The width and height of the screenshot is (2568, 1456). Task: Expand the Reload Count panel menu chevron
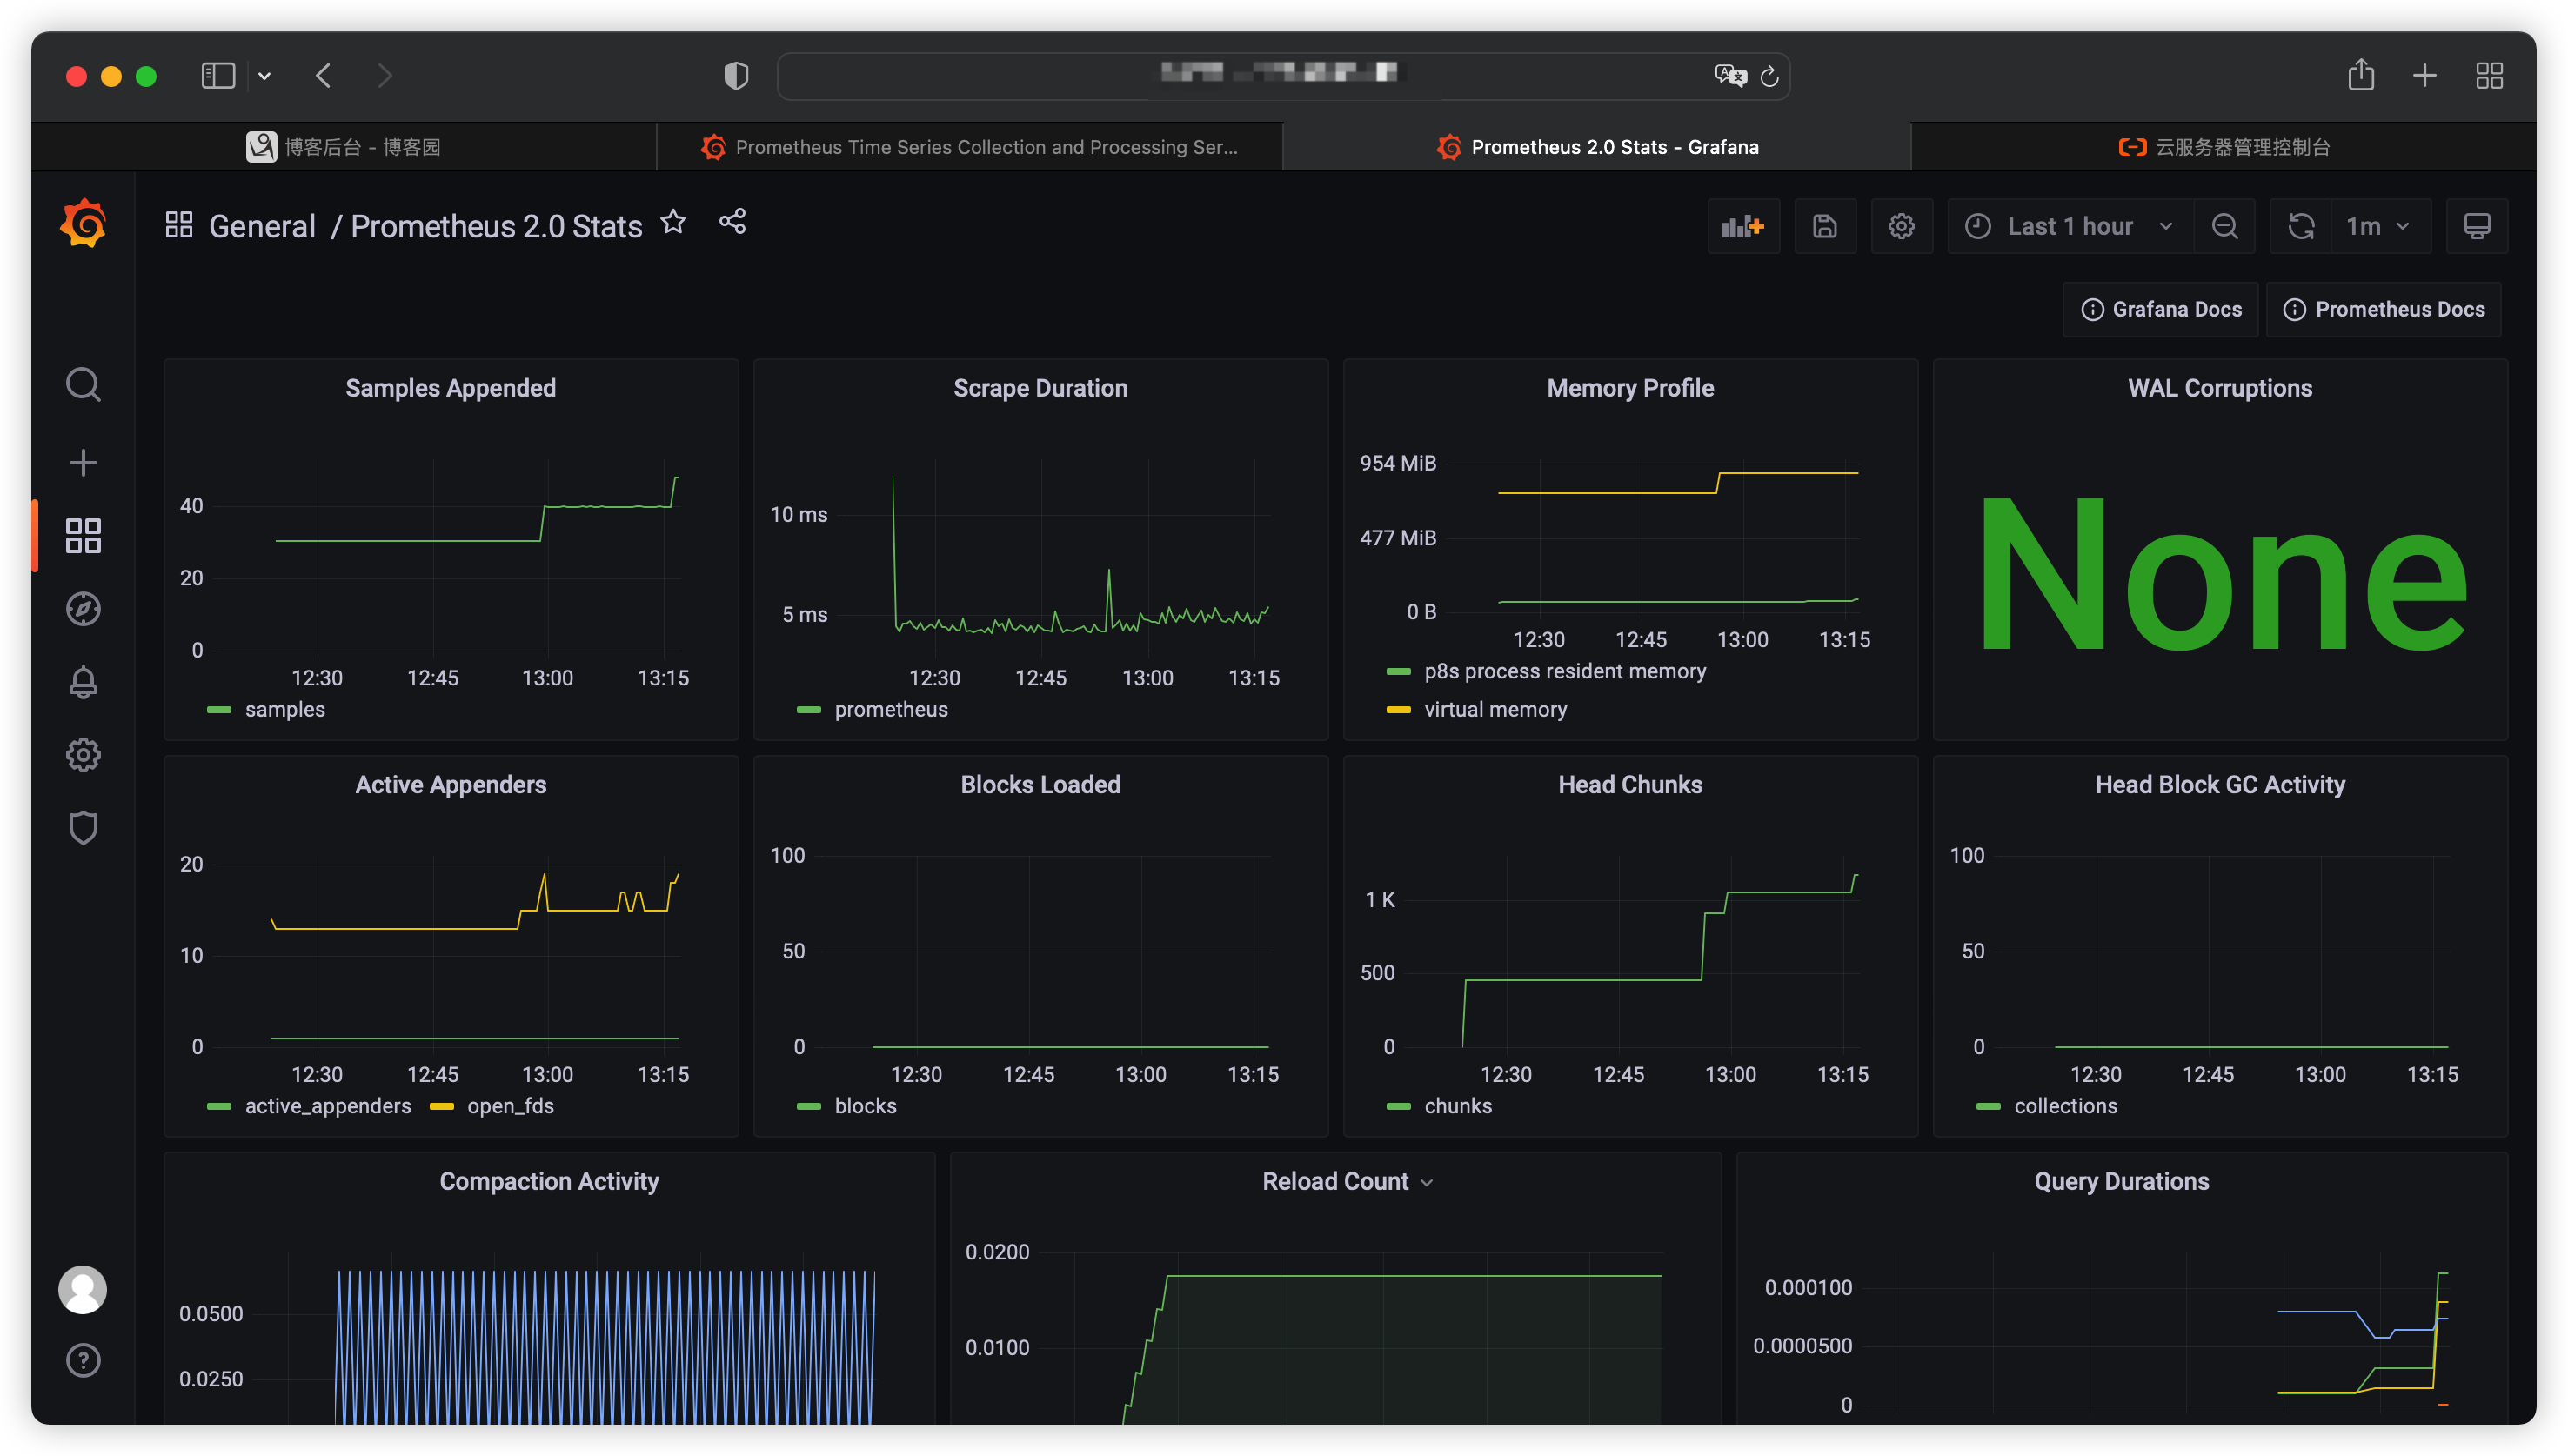[1427, 1183]
